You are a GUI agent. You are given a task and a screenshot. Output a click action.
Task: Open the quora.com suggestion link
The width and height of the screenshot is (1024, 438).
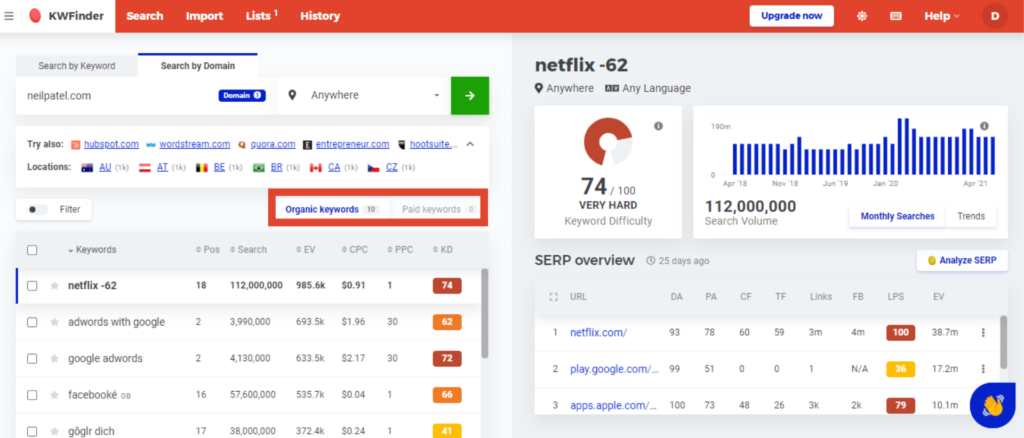pyautogui.click(x=272, y=144)
